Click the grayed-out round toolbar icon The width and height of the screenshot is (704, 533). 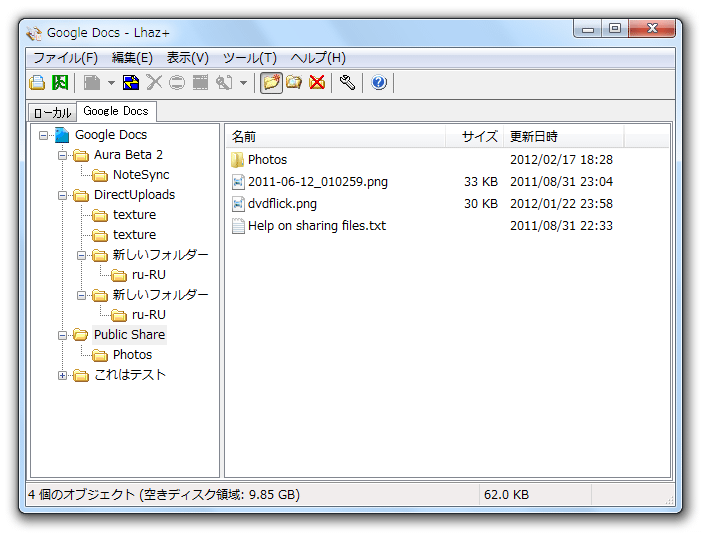click(177, 83)
